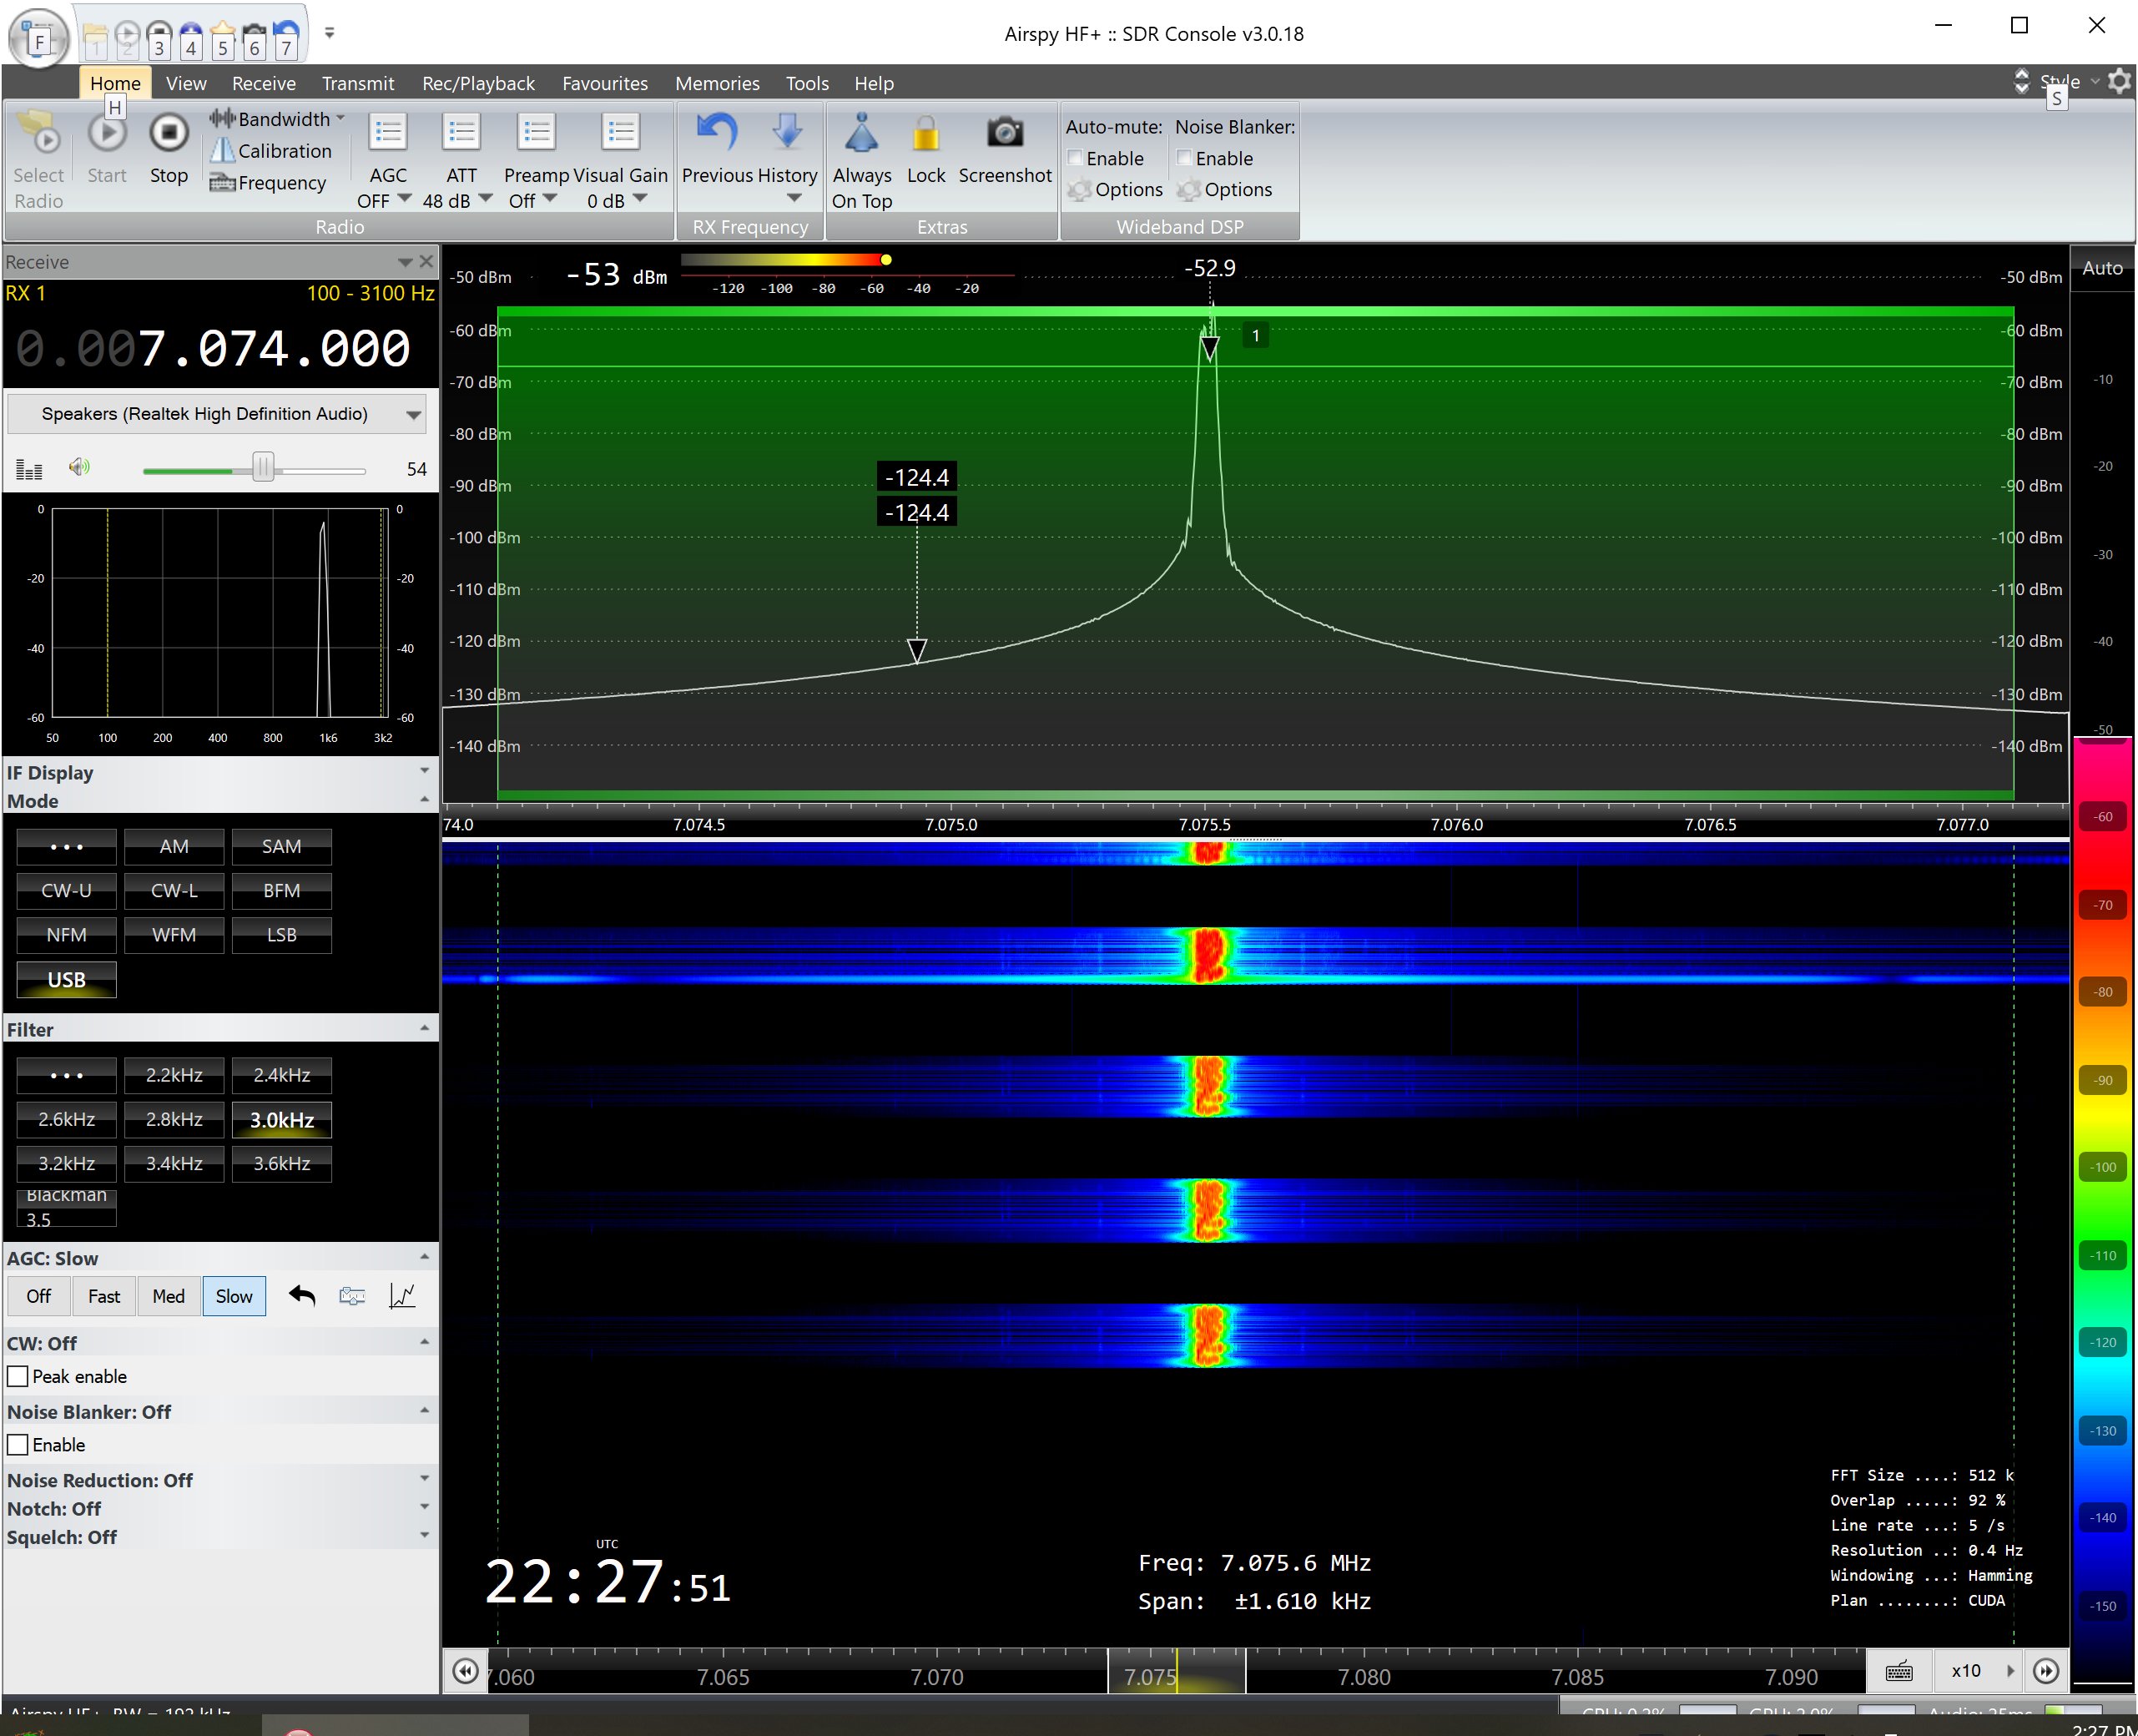This screenshot has height=1736, width=2138.
Task: Open the Speakers audio device dropdown
Action: [x=413, y=414]
